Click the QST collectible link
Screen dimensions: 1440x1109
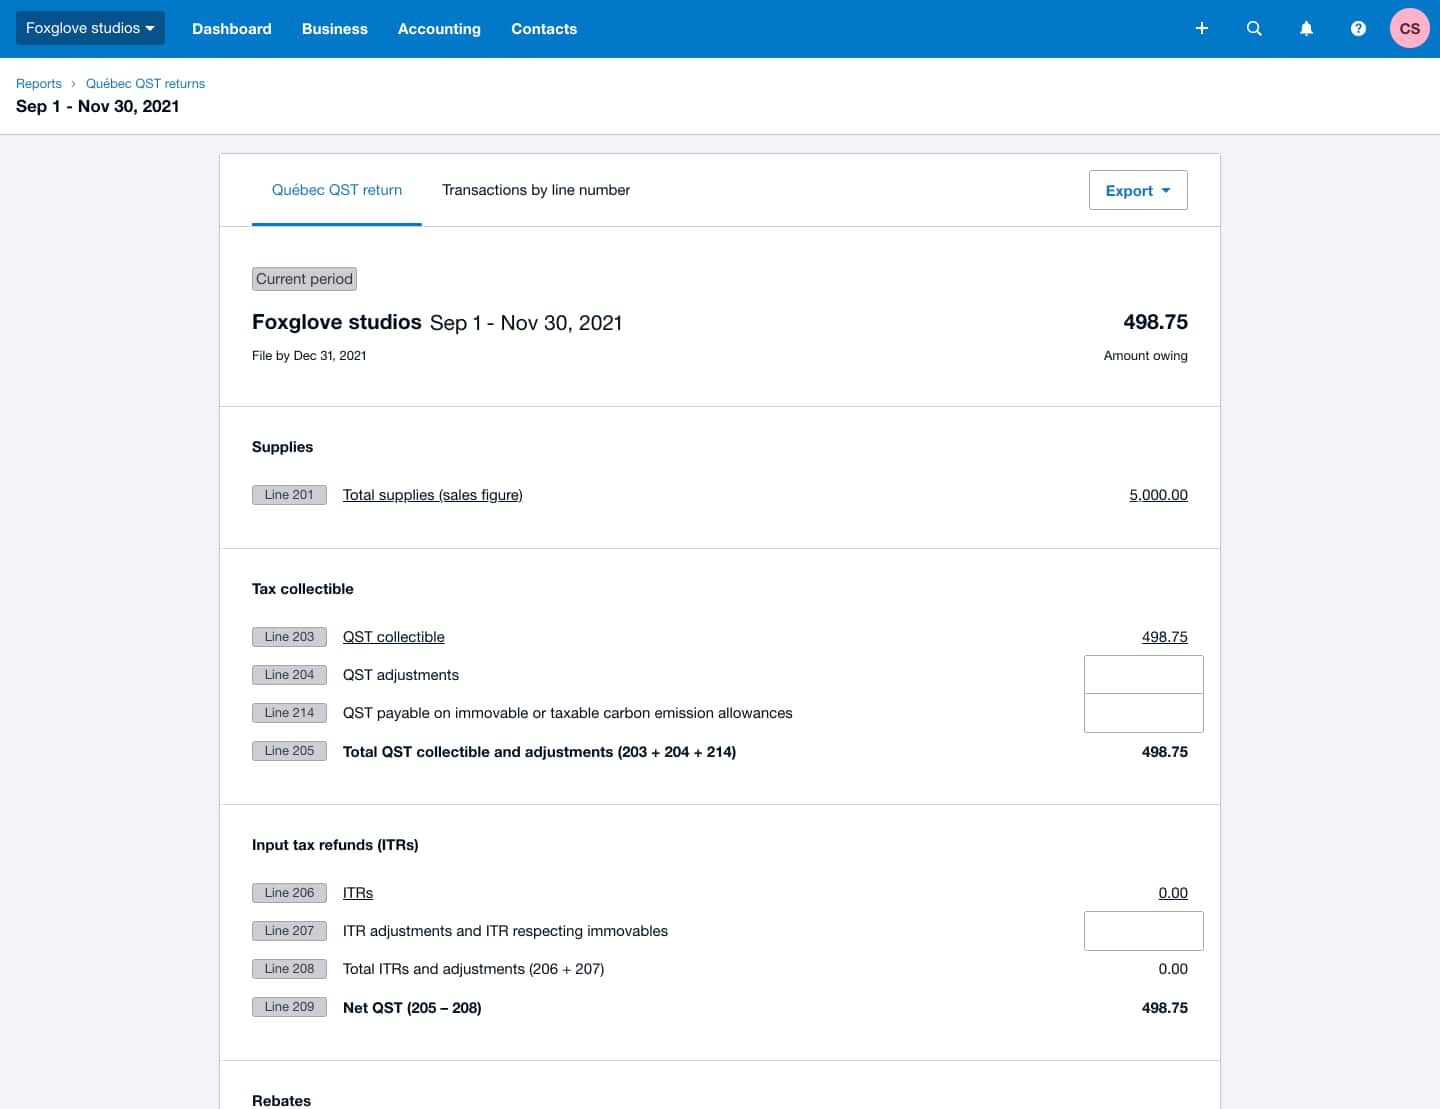pos(393,637)
